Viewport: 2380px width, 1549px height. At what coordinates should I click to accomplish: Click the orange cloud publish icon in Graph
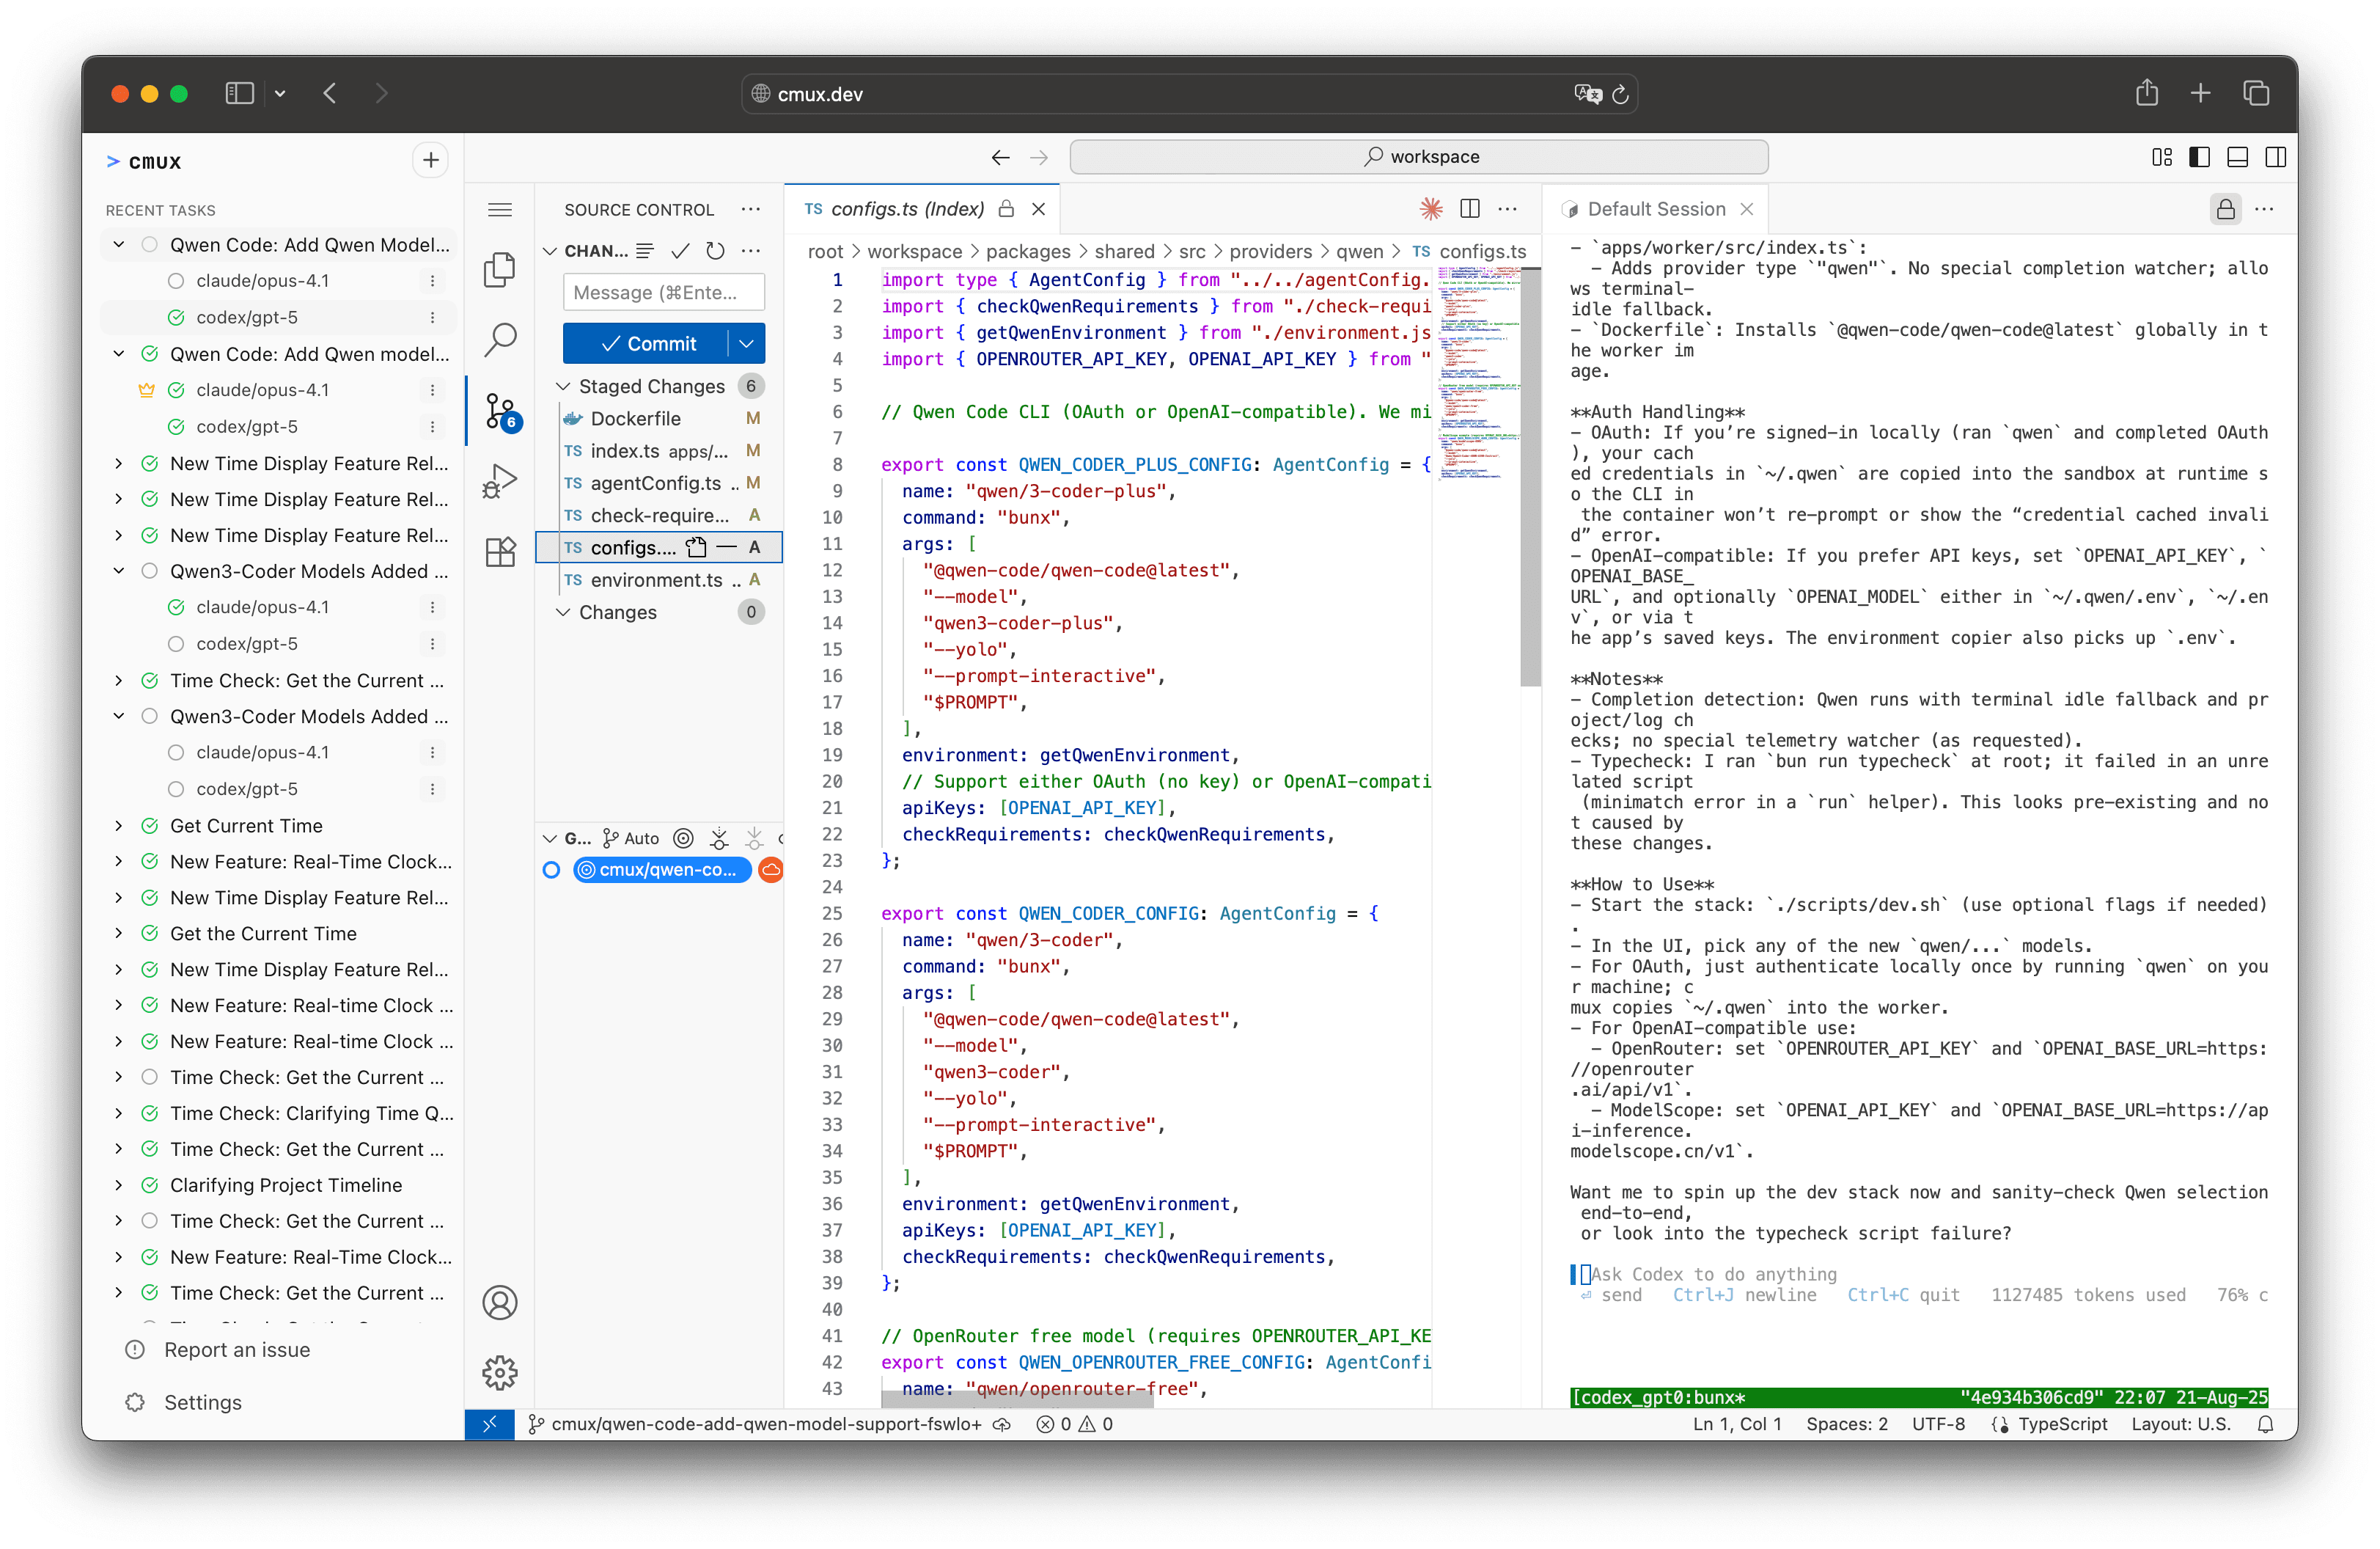click(770, 870)
